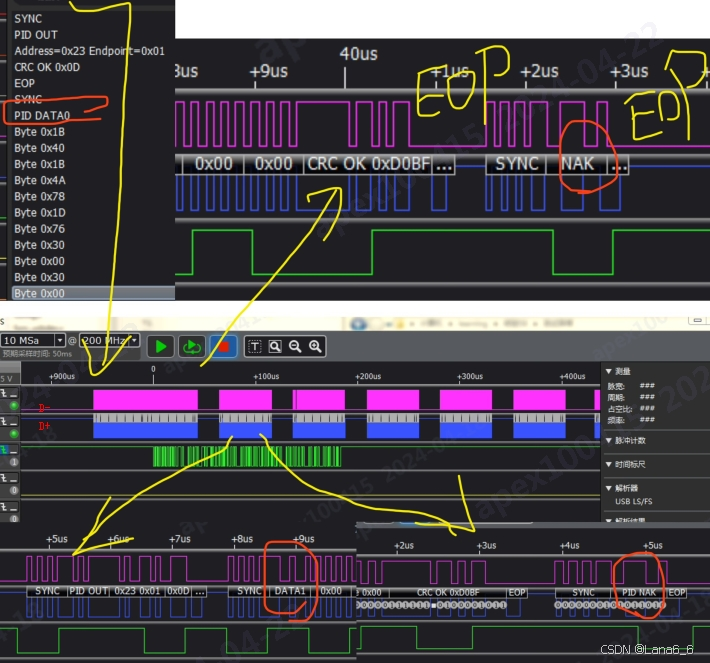The height and width of the screenshot is (663, 710).
Task: Click the highlighted Byte 0x00 row
Action: 92,293
